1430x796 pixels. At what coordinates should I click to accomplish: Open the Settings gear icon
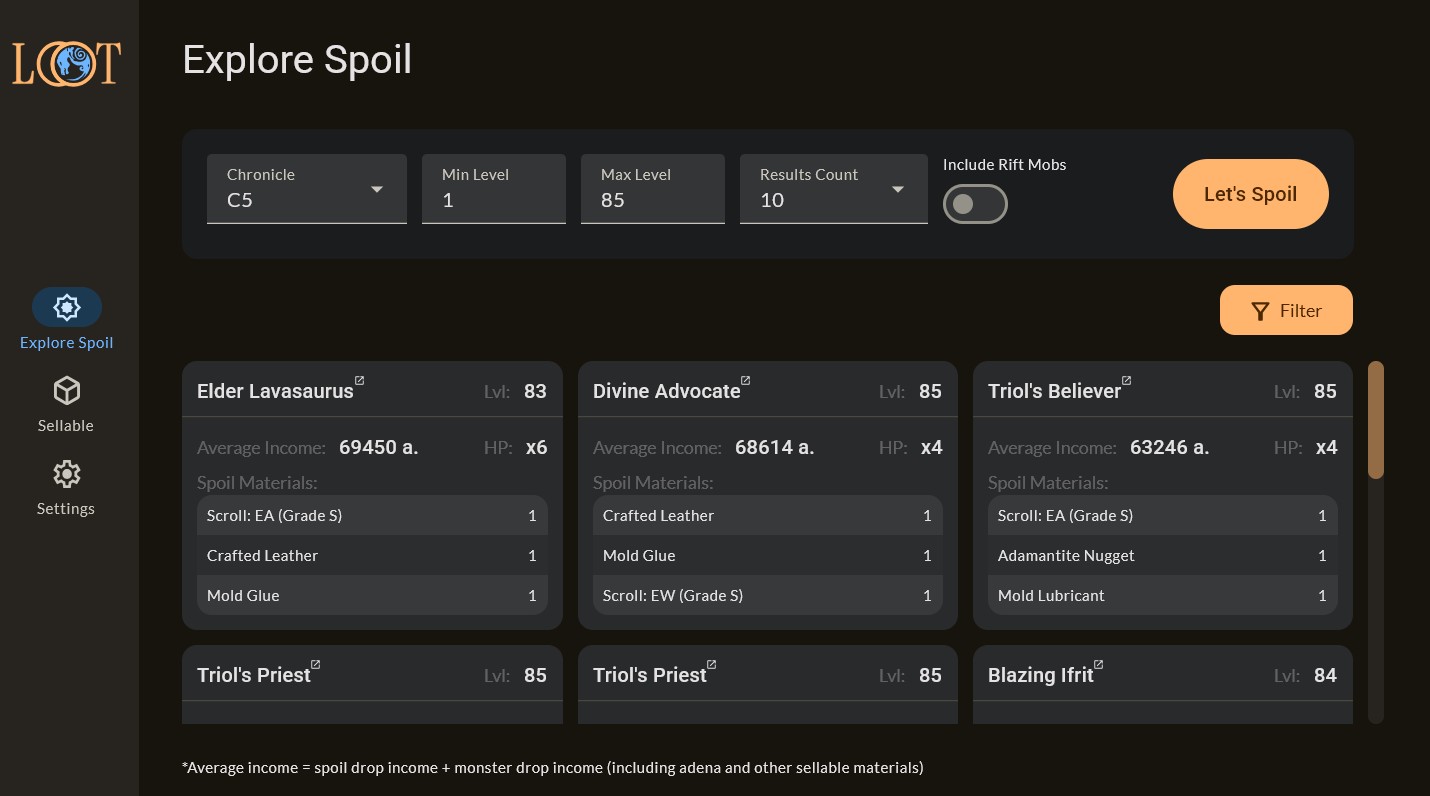pos(66,474)
